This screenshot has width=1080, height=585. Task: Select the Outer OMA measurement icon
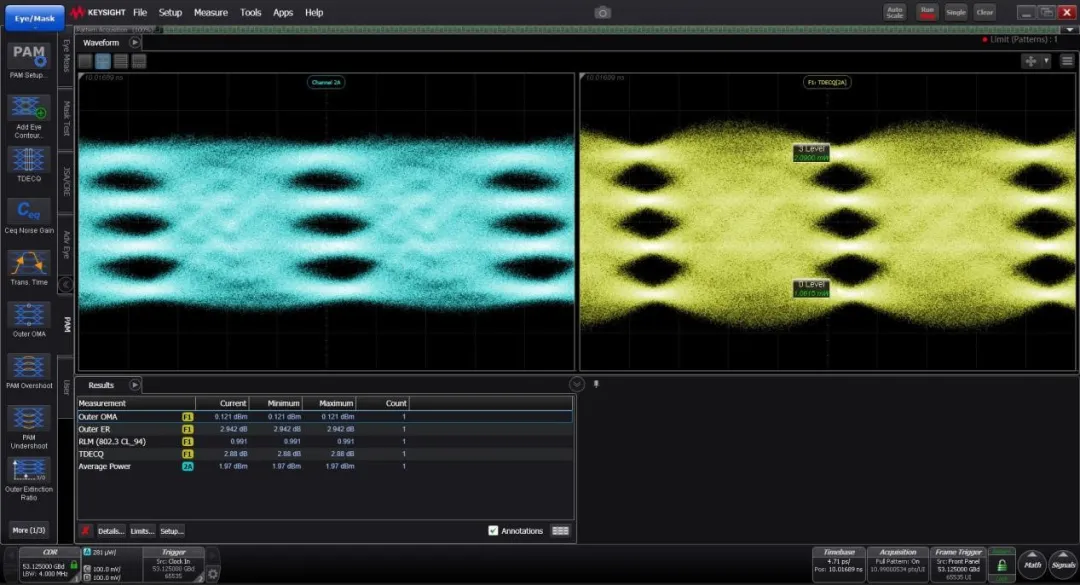point(29,317)
